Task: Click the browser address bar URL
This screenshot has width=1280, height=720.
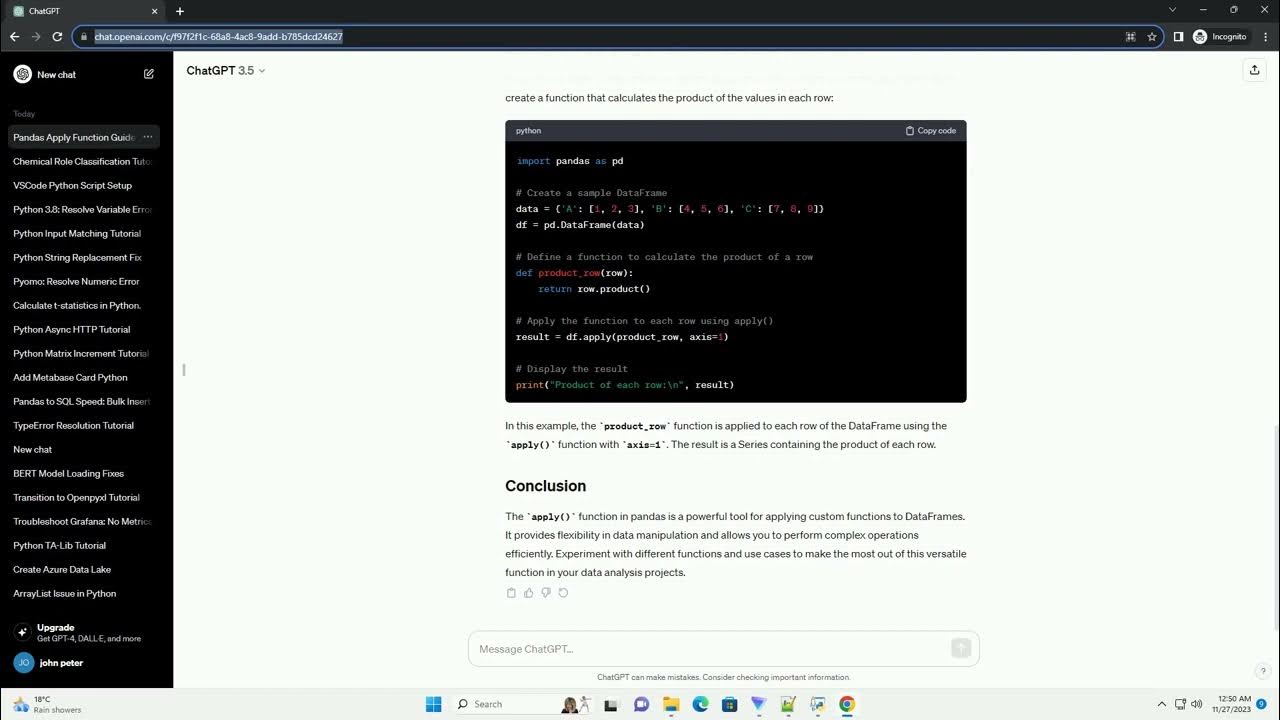Action: click(x=219, y=36)
